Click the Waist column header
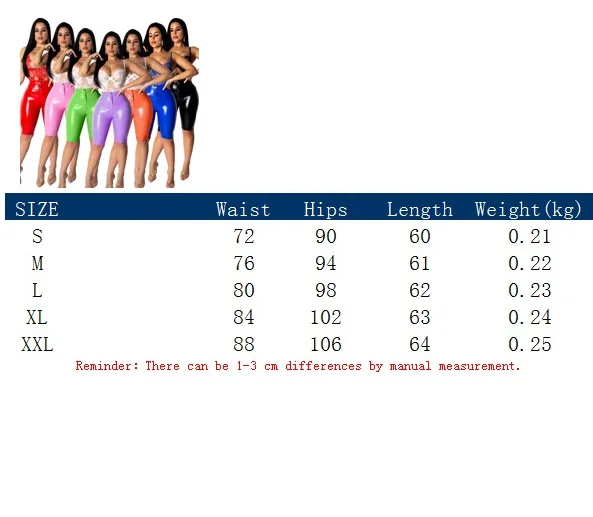 point(243,209)
